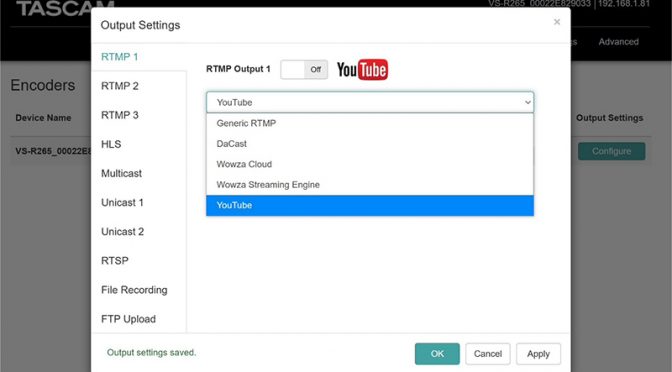Viewport: 672px width, 372px height.
Task: Choose DaCast in the dropdown list
Action: [370, 144]
